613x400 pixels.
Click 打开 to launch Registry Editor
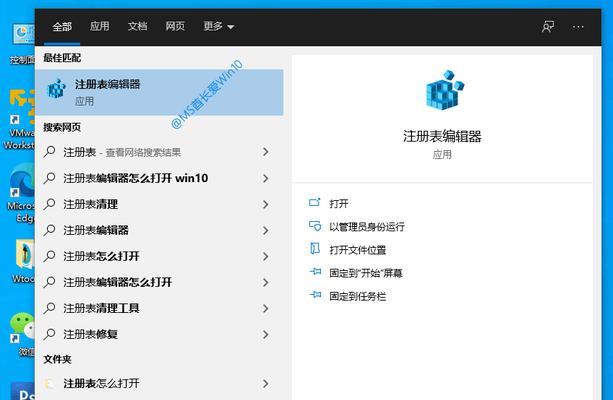point(339,204)
